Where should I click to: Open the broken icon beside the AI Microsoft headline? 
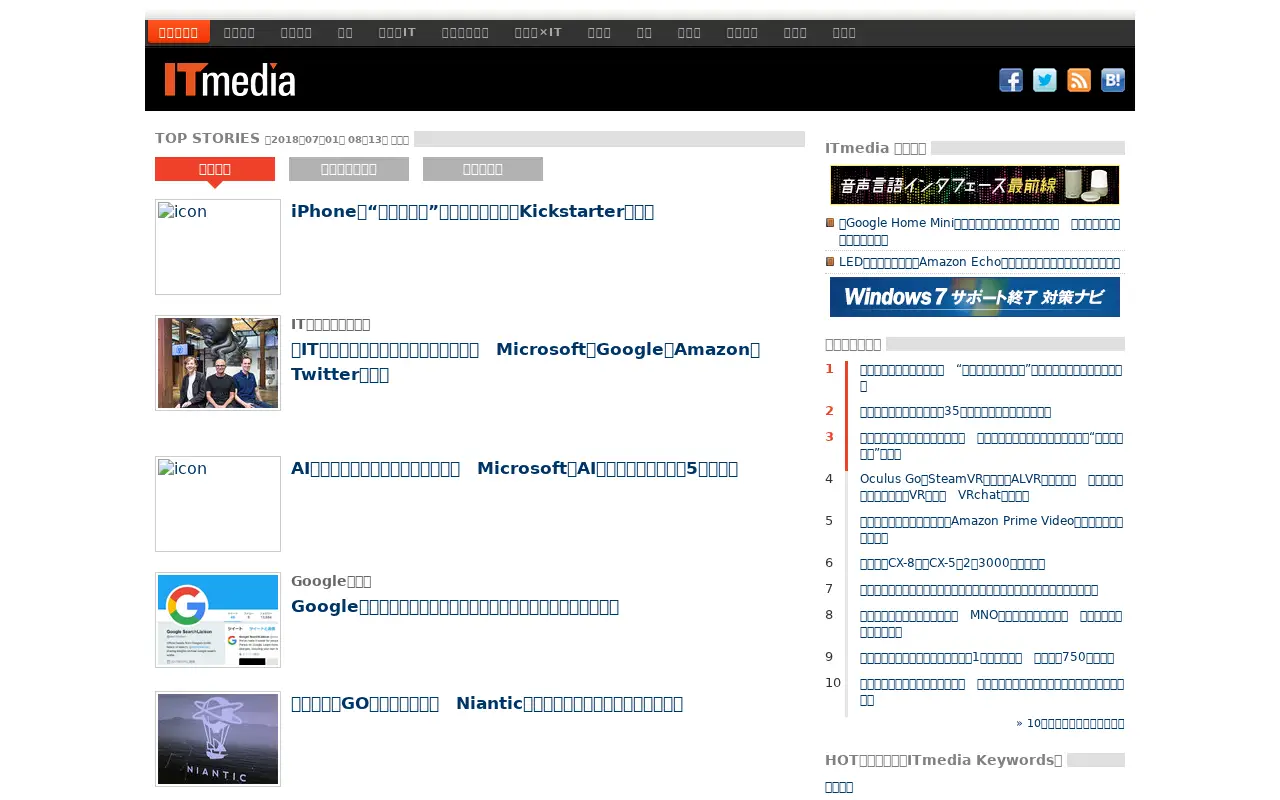[x=218, y=504]
